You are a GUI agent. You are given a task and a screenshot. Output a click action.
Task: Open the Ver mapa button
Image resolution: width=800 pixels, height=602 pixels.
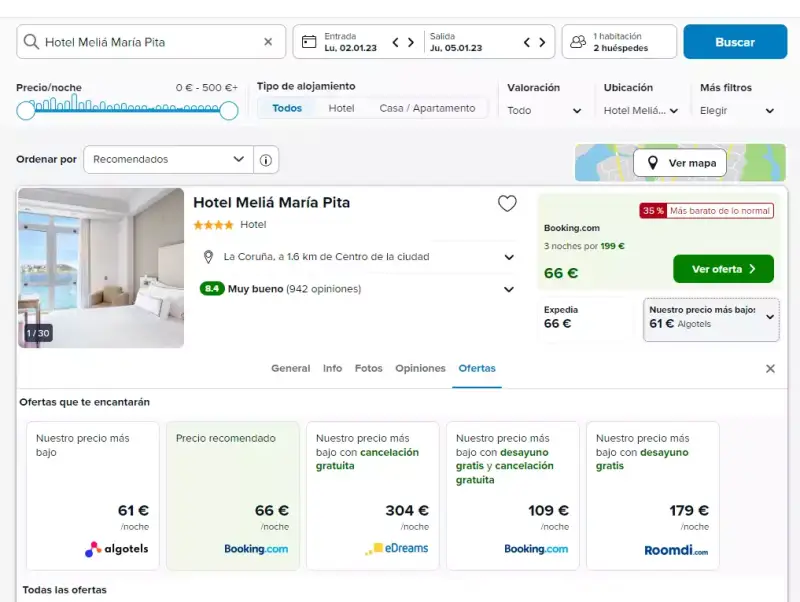click(680, 163)
